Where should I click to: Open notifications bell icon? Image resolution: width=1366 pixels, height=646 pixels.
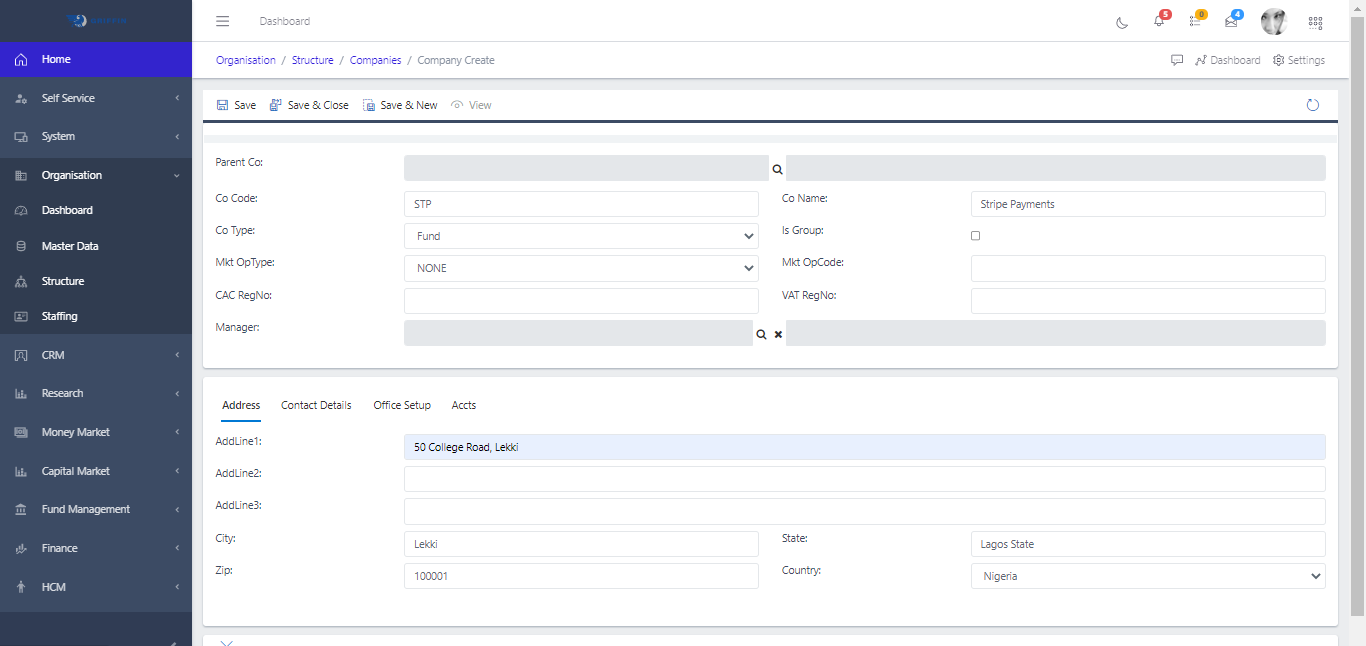(1159, 21)
